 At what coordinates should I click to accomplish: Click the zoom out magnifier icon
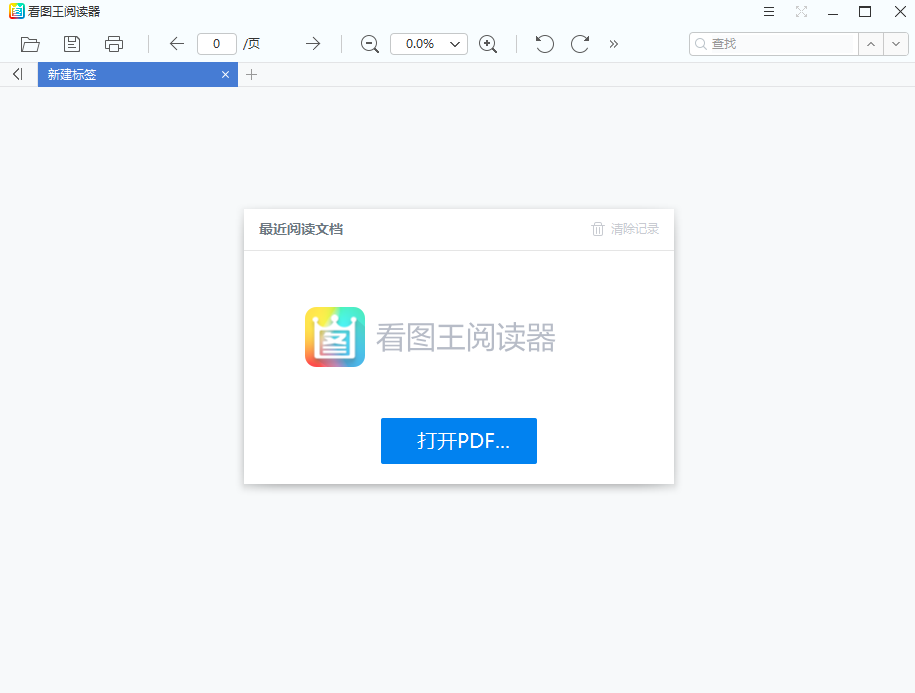[370, 44]
